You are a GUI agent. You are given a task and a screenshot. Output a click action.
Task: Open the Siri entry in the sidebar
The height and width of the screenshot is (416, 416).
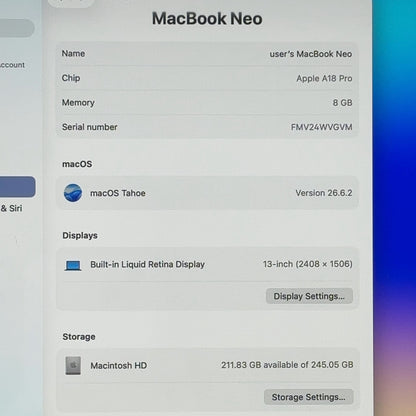point(11,208)
